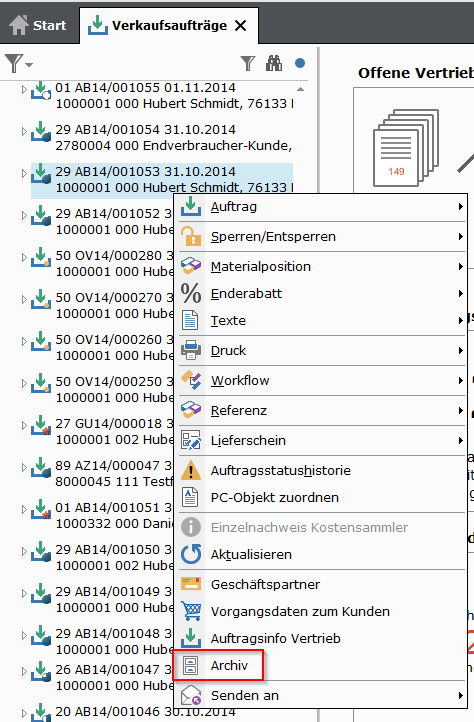Viewport: 474px width, 722px height.
Task: Open the Referenz submenu
Action: (322, 410)
